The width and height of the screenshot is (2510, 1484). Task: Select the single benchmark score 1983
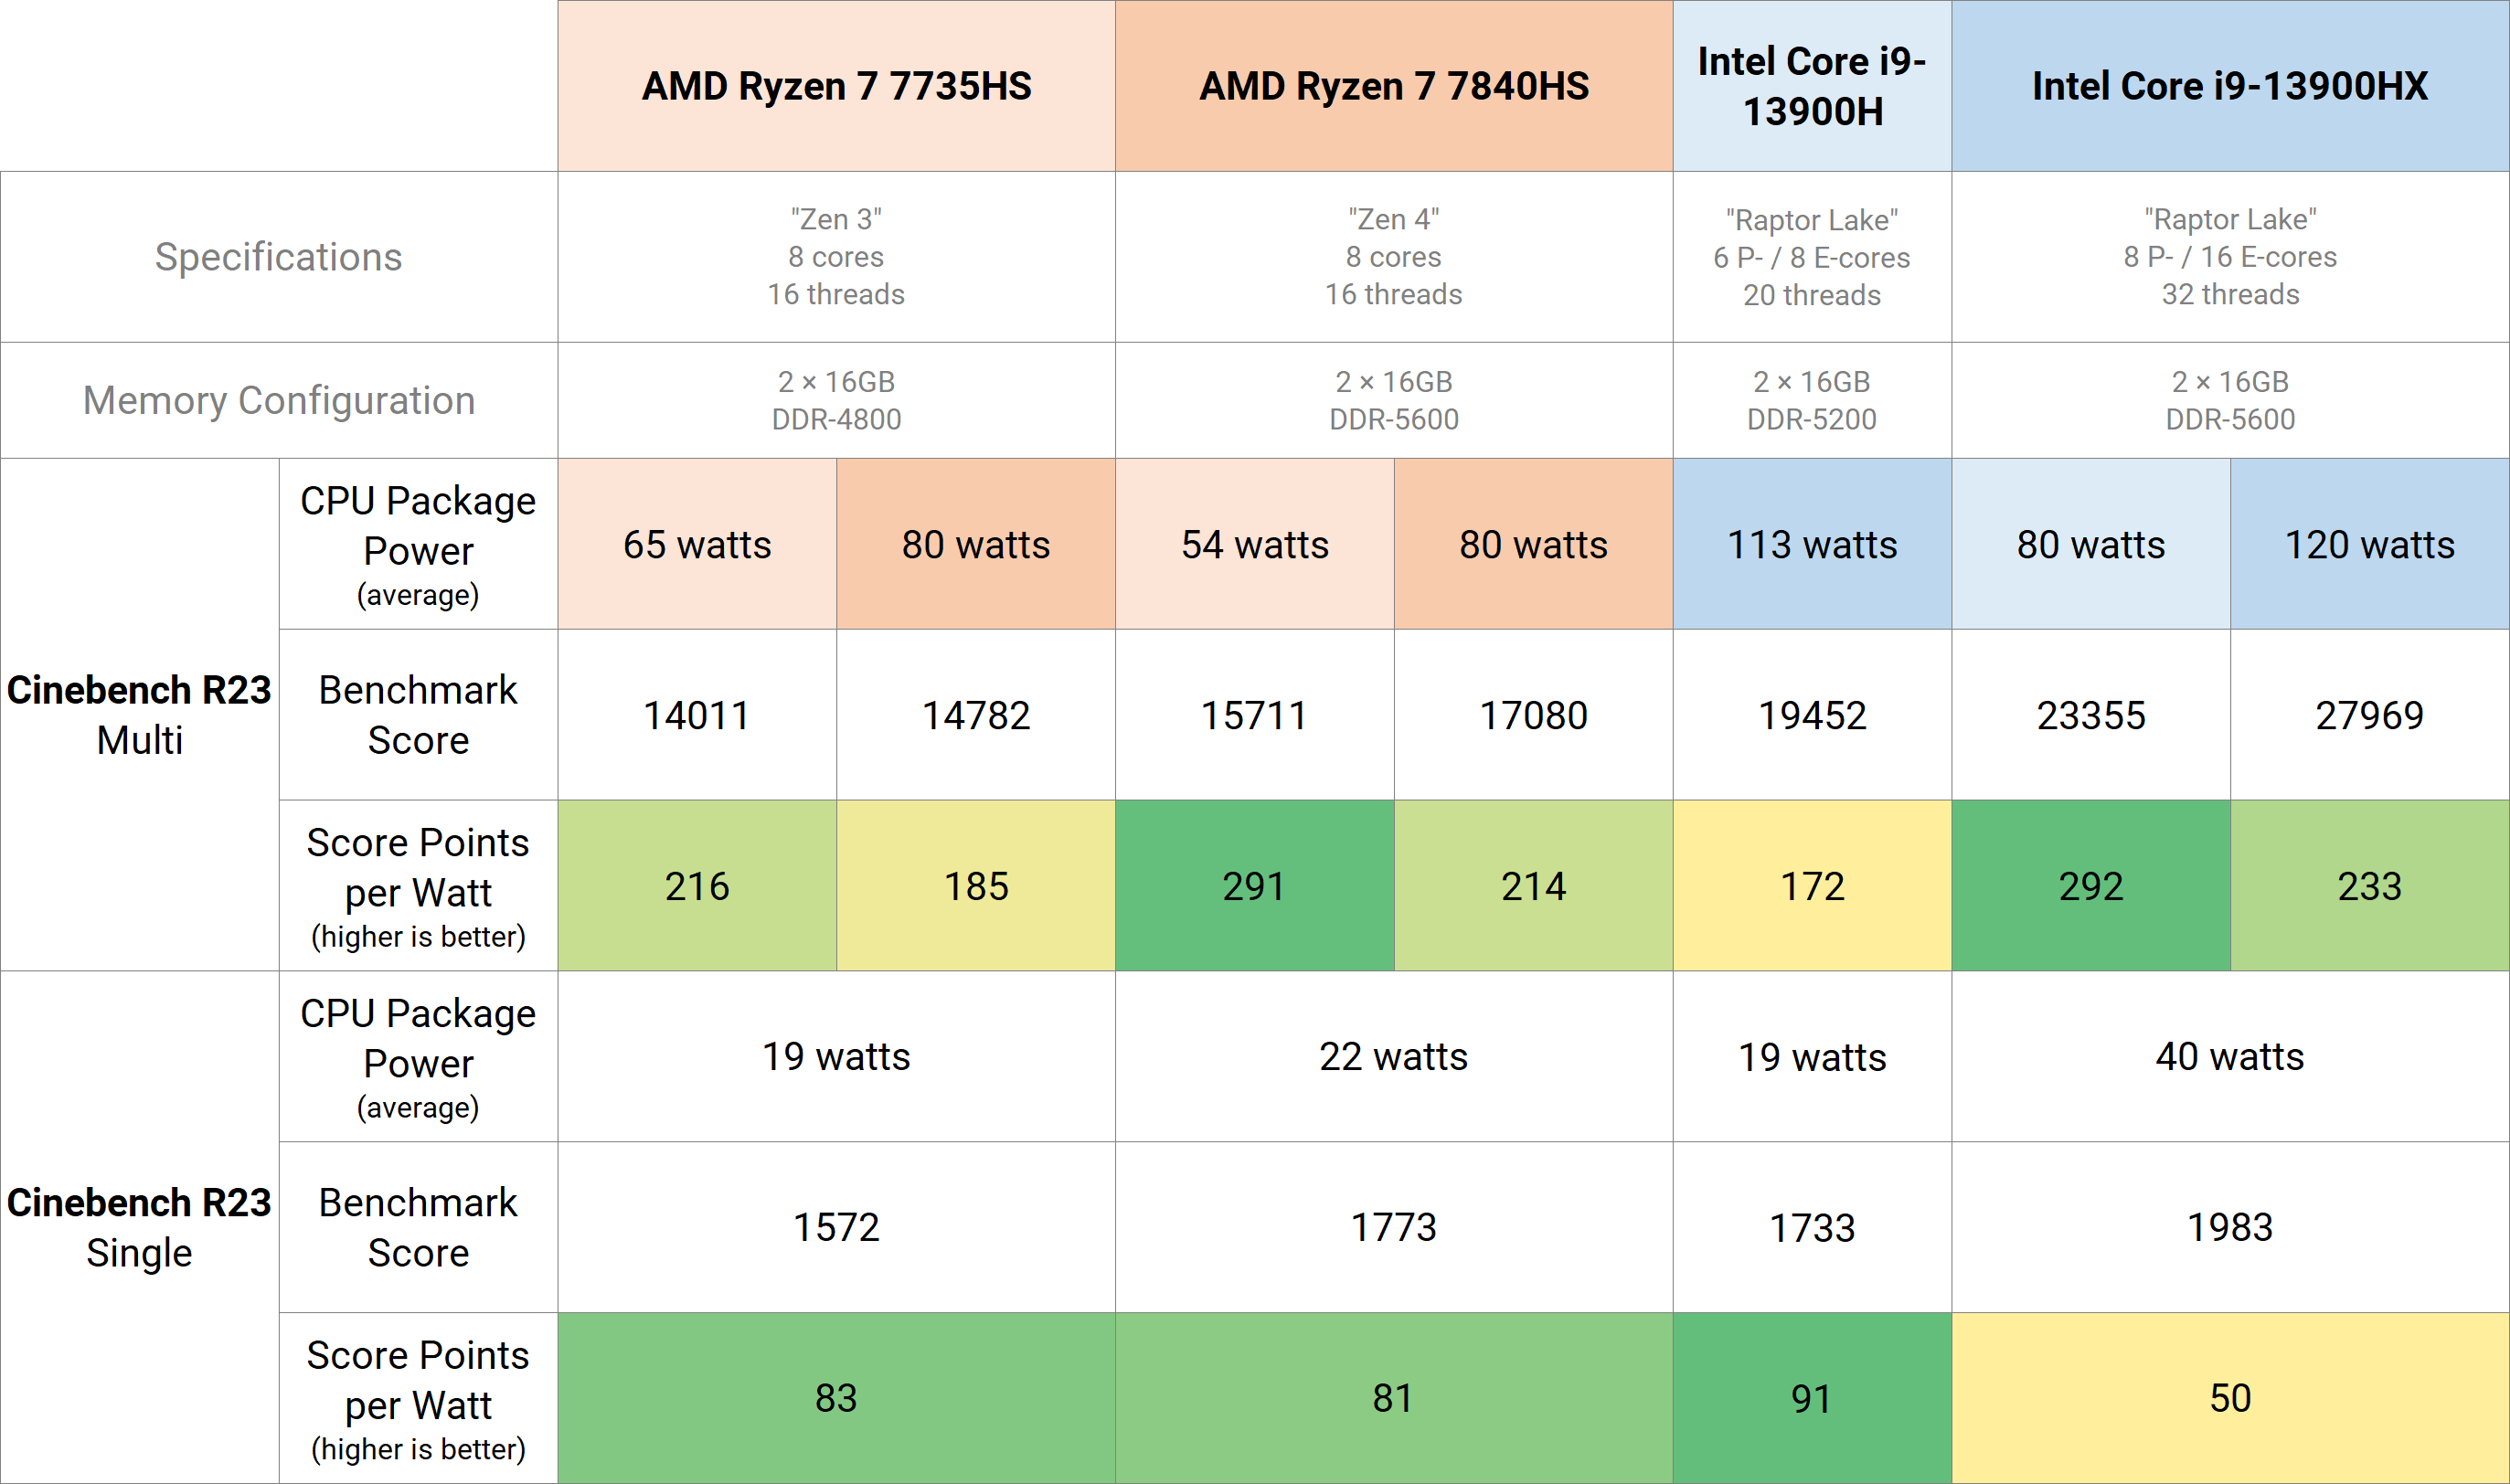2229,1227
